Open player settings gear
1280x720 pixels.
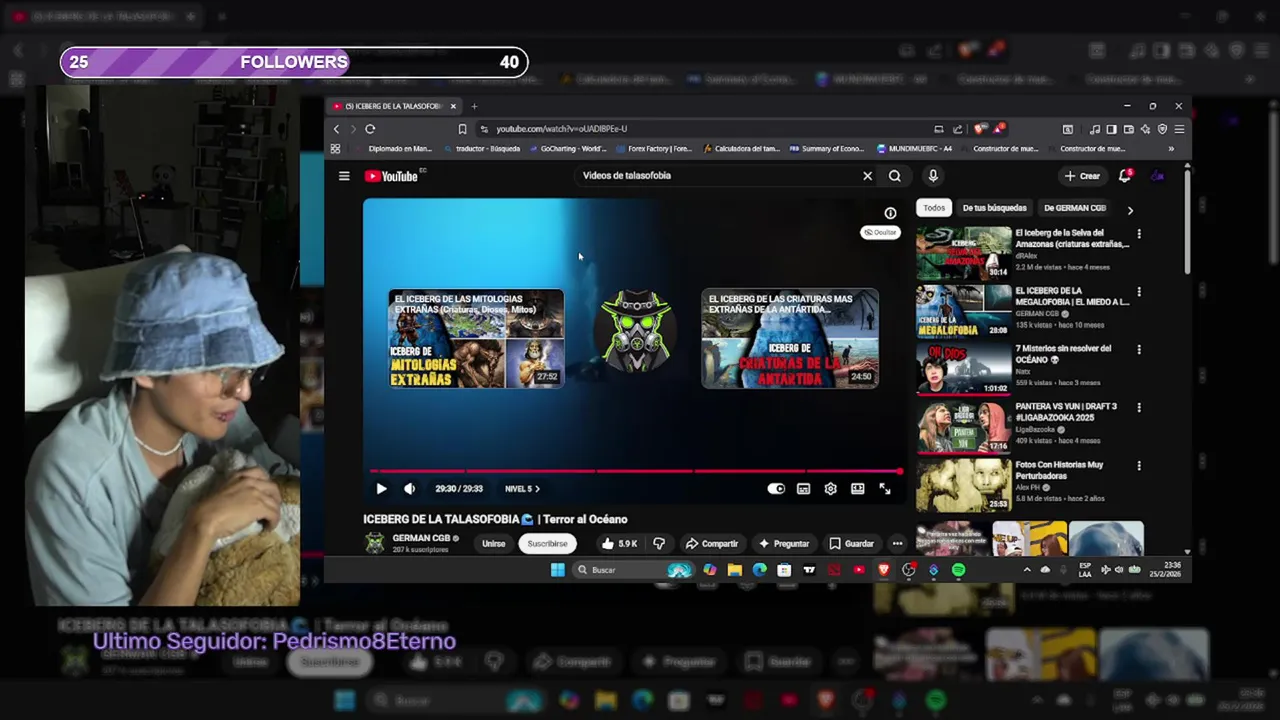[x=830, y=489]
